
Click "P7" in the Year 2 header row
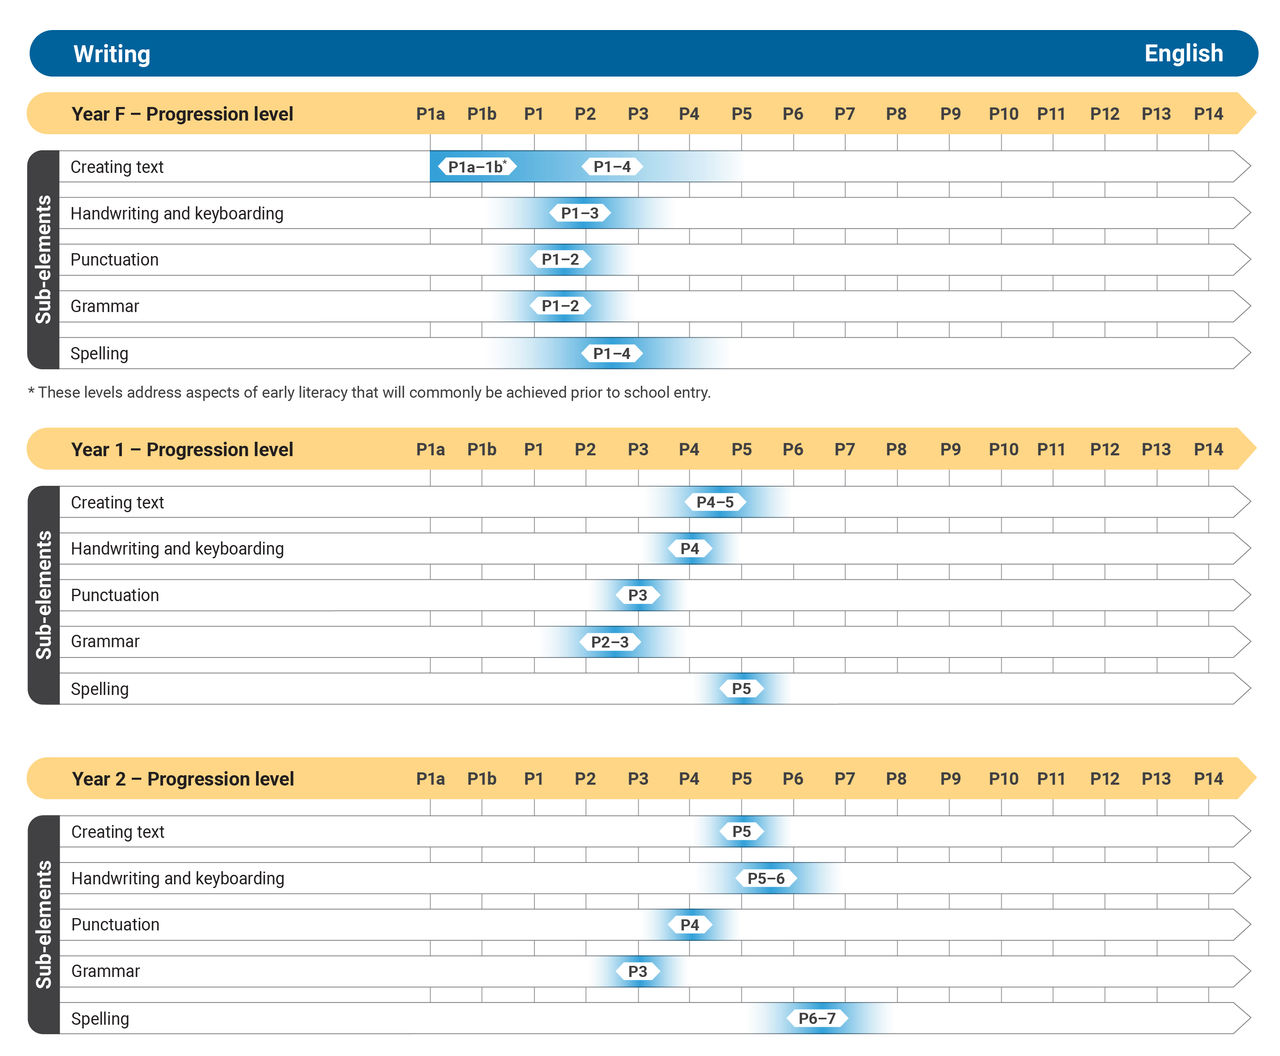click(845, 779)
